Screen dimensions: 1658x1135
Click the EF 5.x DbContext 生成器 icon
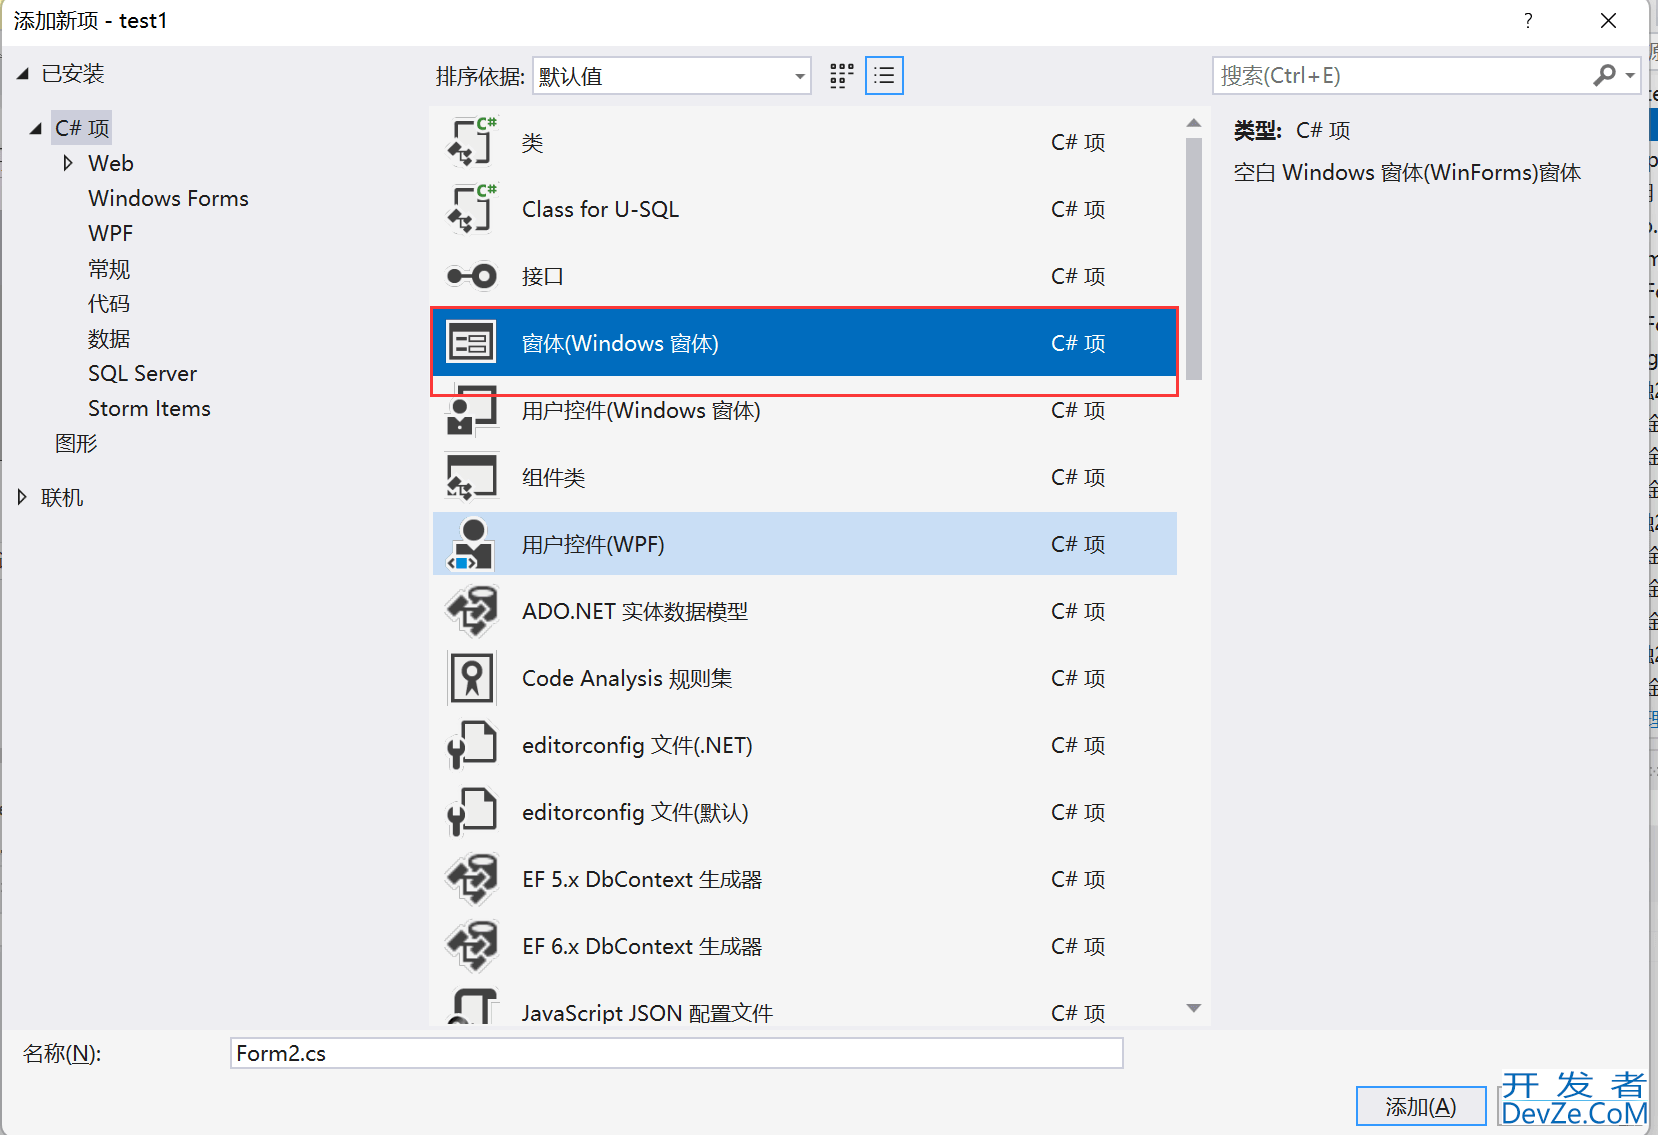click(x=472, y=879)
